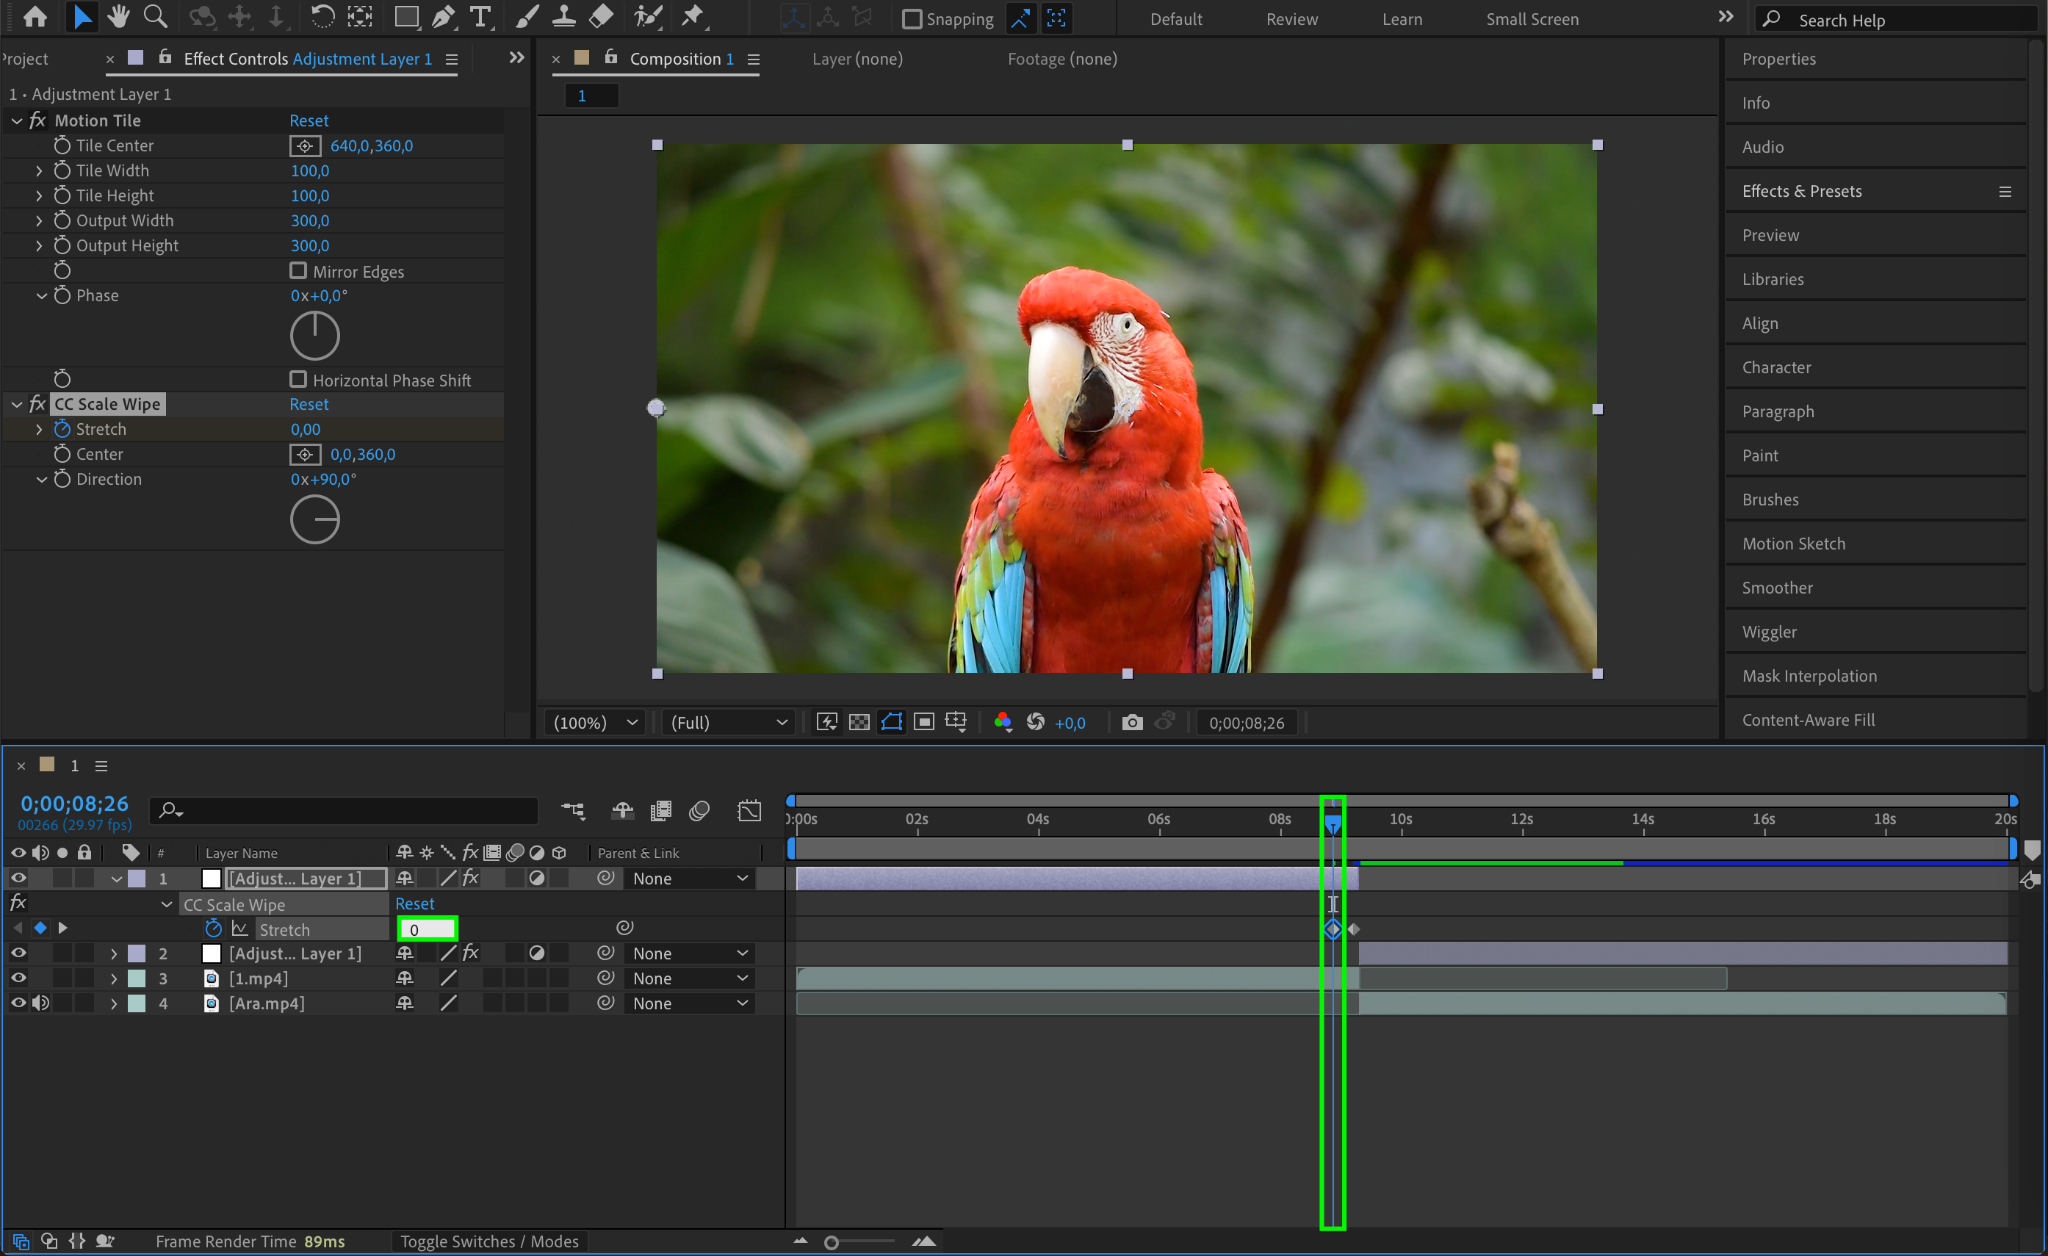Hide the Ara.mp4 layer with eye icon
2048x1256 pixels.
[x=18, y=1003]
